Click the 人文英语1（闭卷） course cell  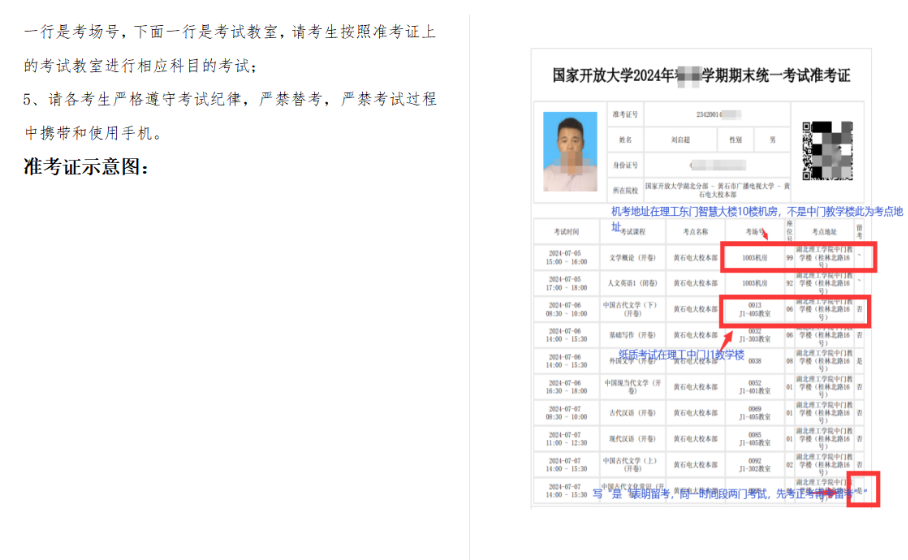click(633, 283)
